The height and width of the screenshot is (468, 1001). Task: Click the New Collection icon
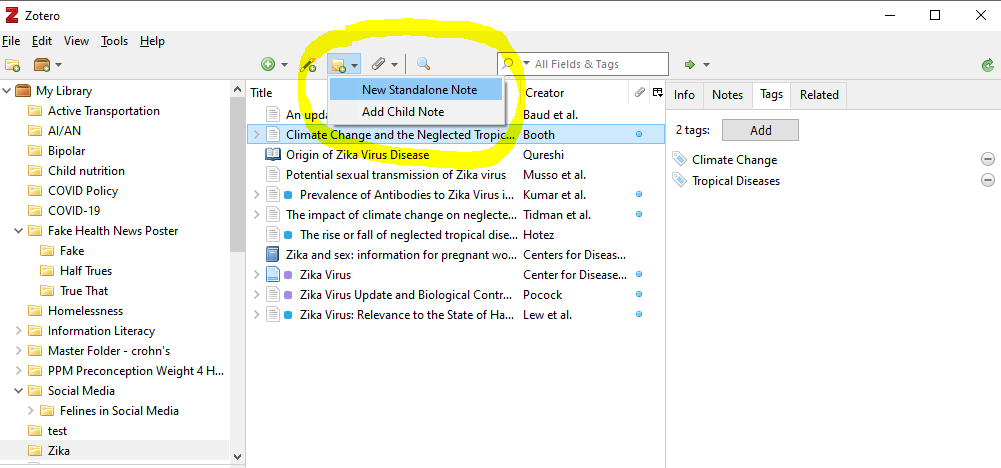point(12,64)
